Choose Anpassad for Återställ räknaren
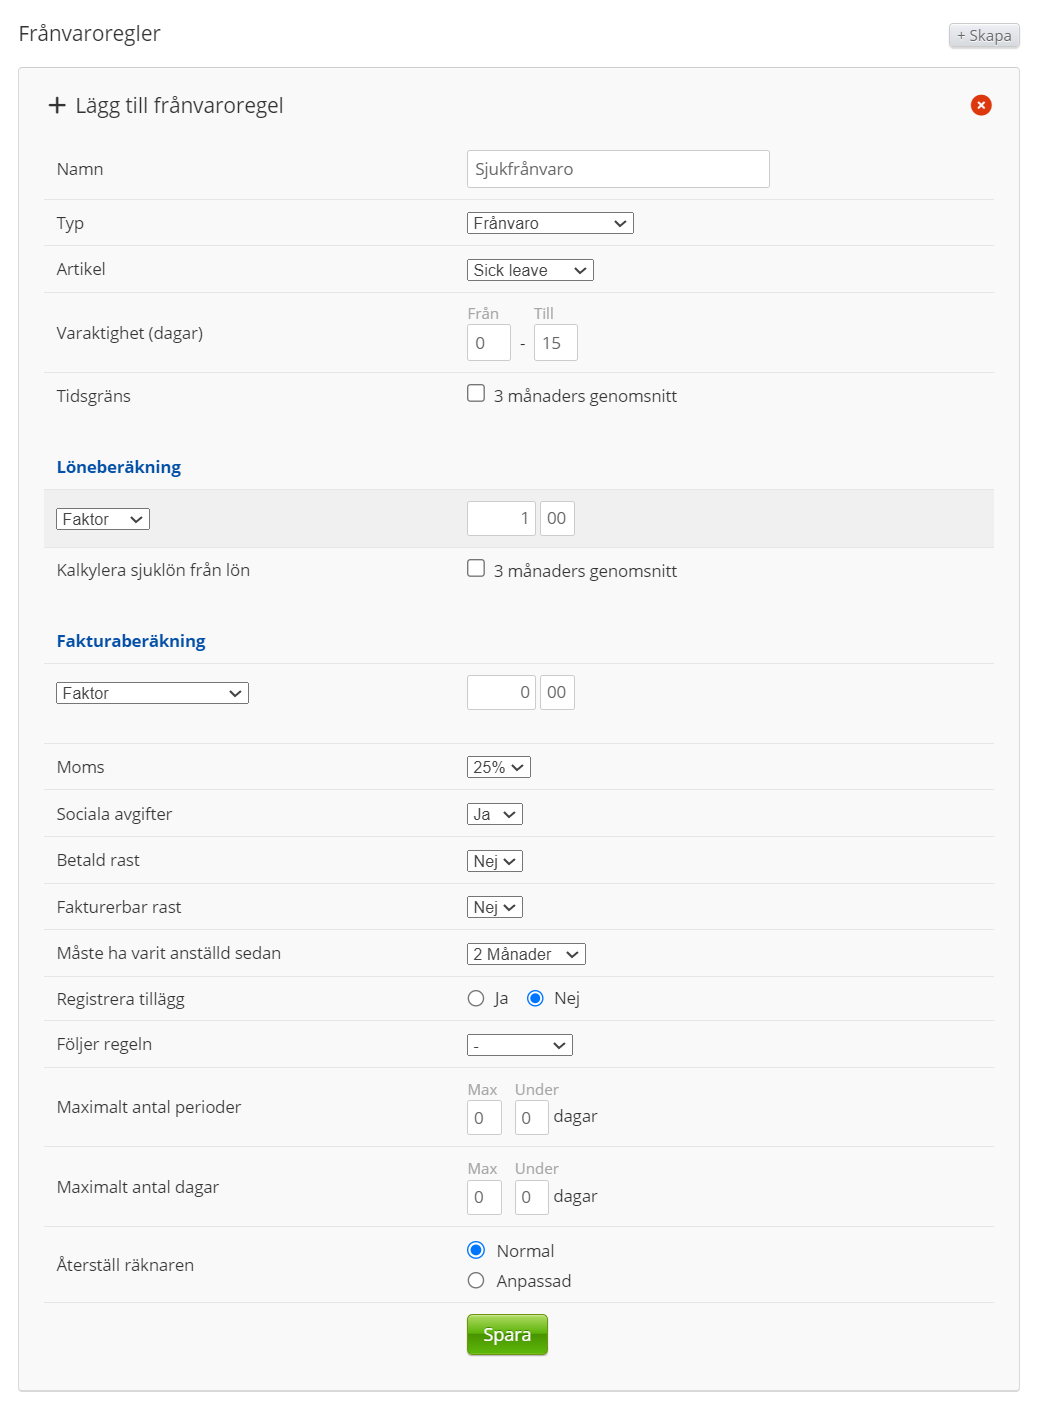The image size is (1040, 1412). click(x=476, y=1281)
